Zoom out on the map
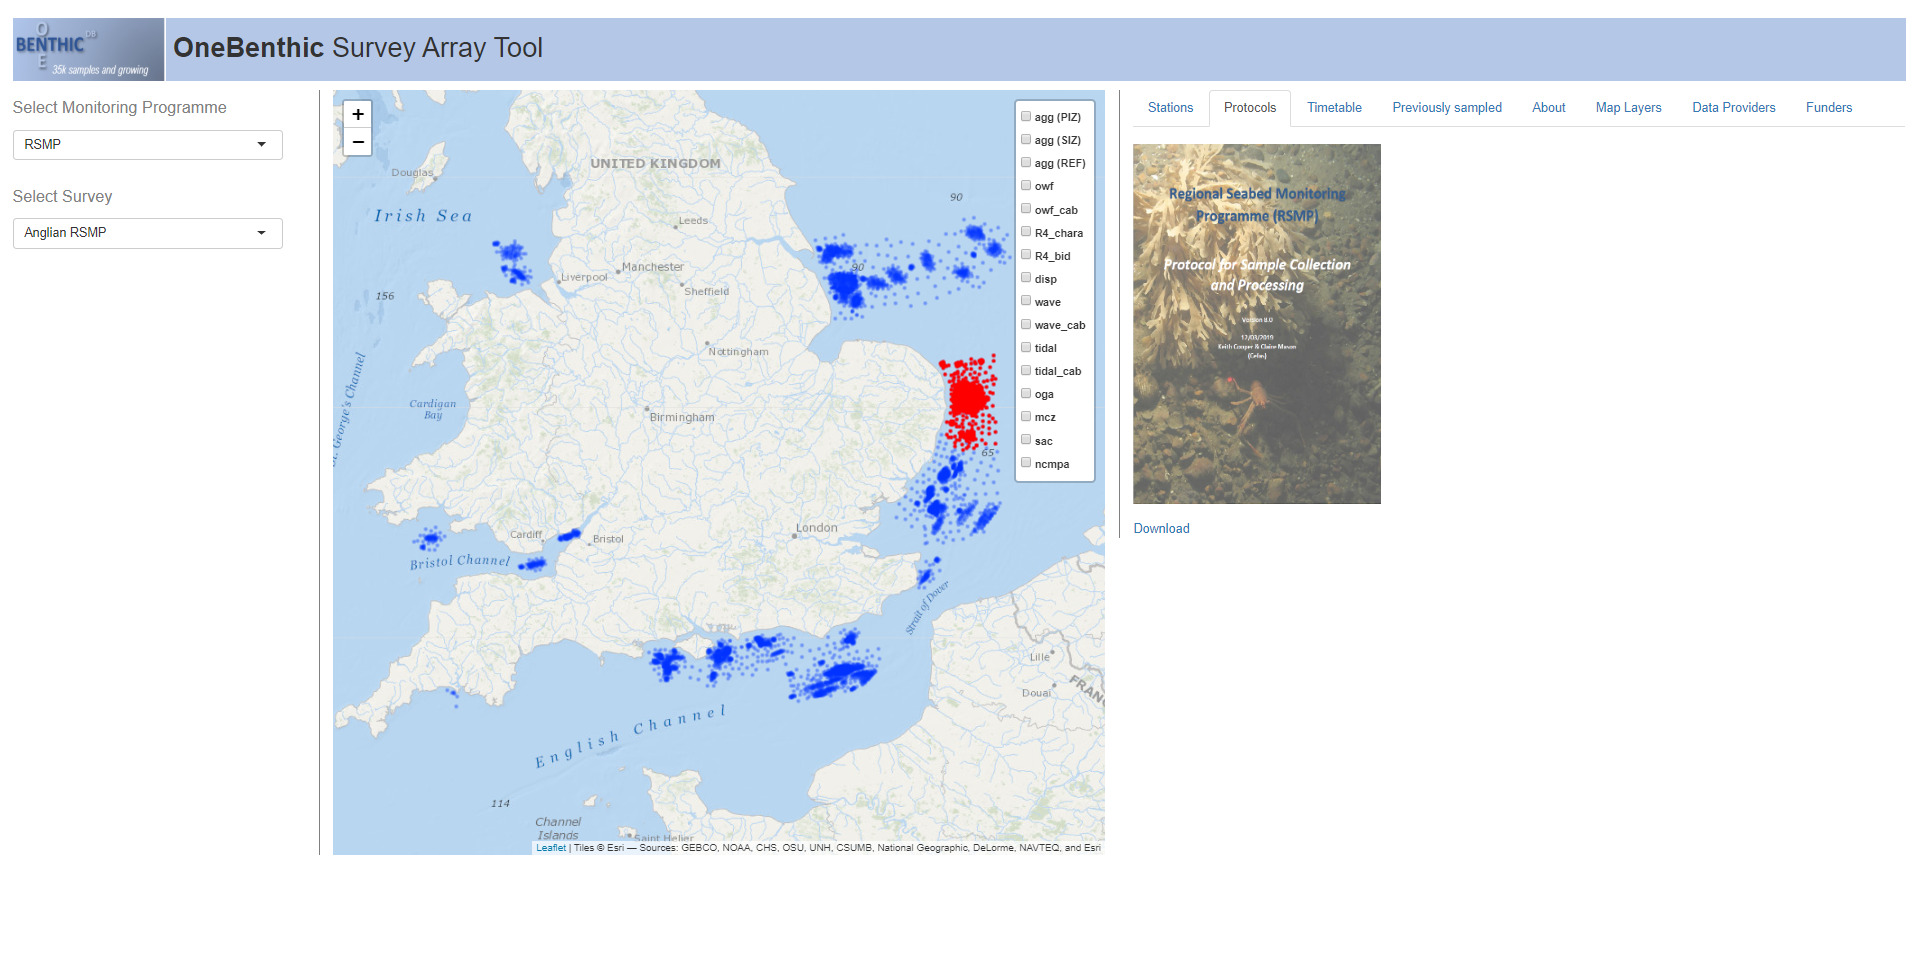The image size is (1914, 957). 357,142
